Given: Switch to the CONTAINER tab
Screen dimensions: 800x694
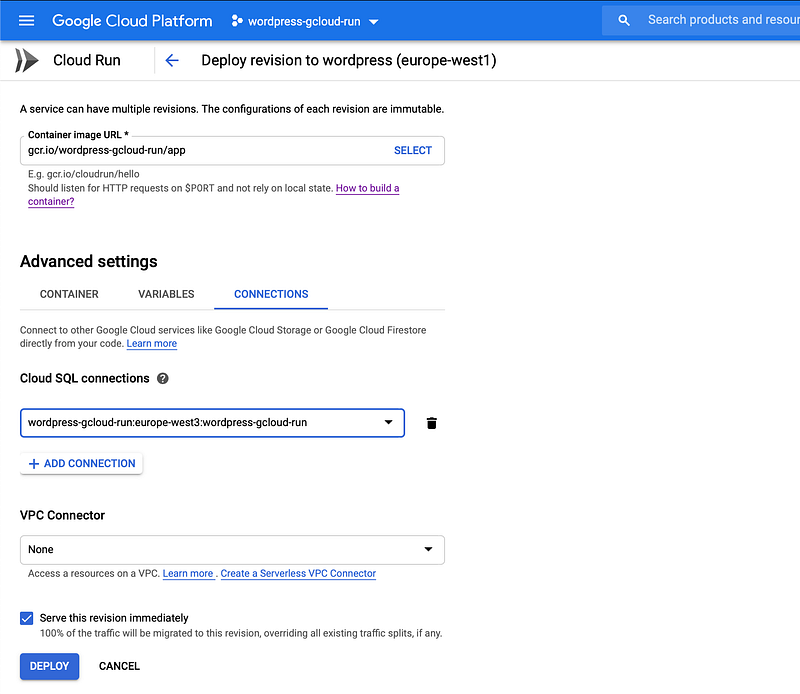Looking at the screenshot, I should pos(69,294).
